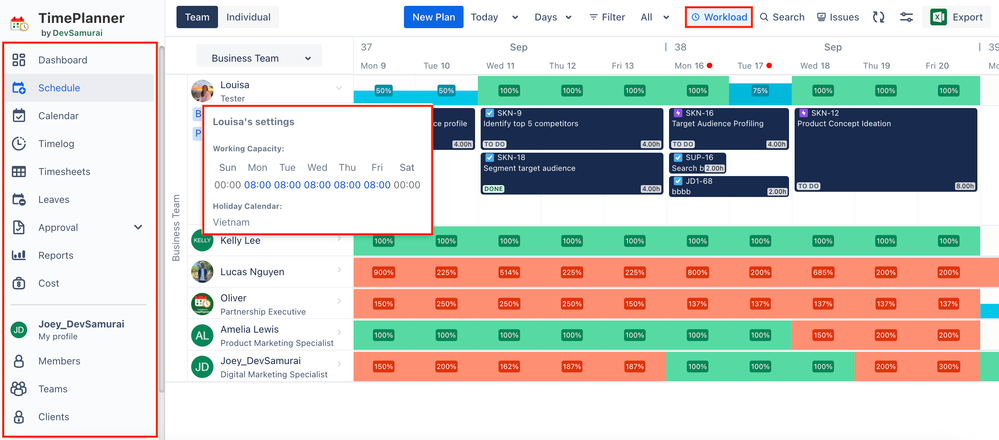The width and height of the screenshot is (999, 440).
Task: Click Friday's 08:00 working capacity value
Action: pos(377,185)
